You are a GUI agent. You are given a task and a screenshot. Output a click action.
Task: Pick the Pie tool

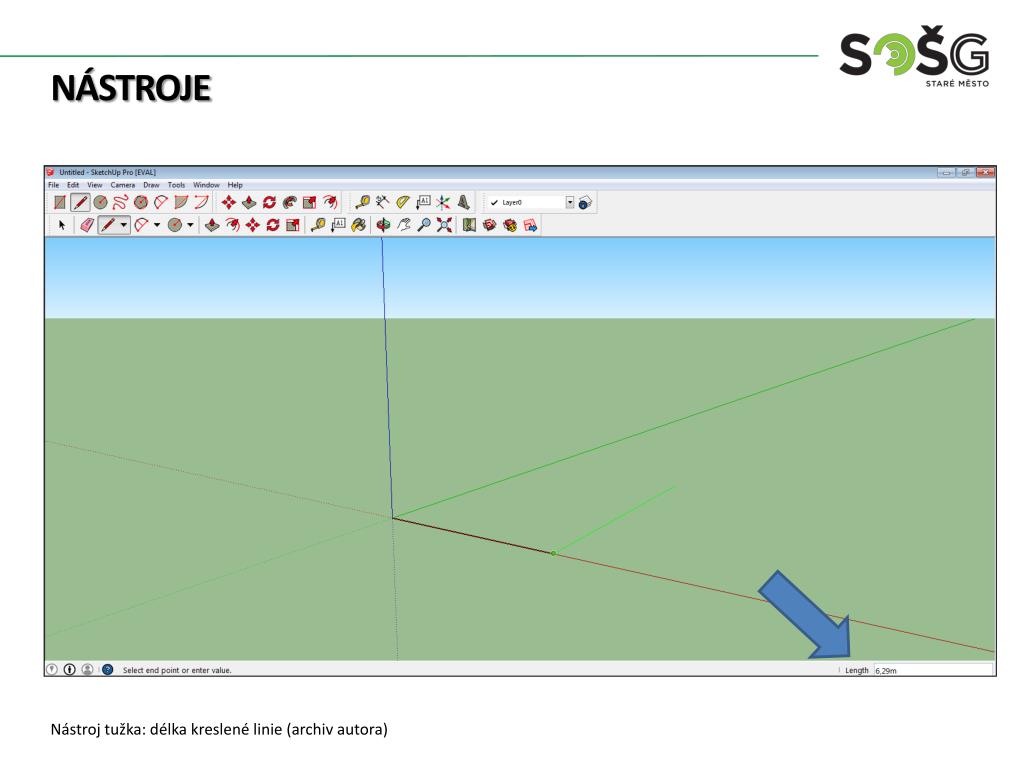pyautogui.click(x=181, y=202)
